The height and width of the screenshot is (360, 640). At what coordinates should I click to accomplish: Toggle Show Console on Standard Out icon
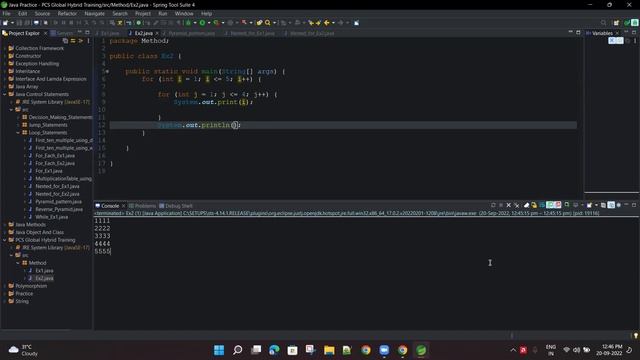pyautogui.click(x=550, y=205)
